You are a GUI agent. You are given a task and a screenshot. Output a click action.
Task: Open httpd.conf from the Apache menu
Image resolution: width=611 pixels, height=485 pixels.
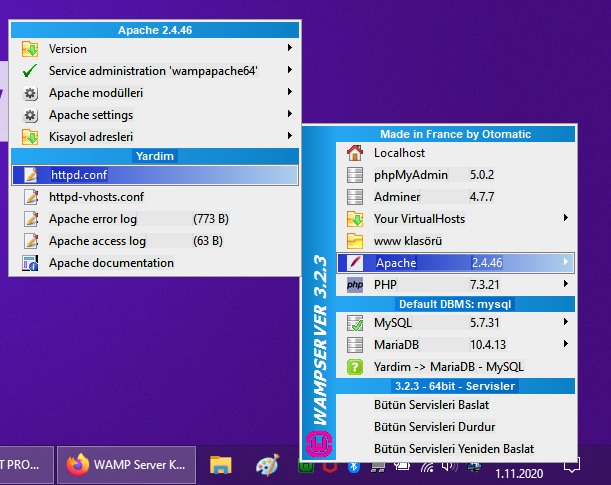155,175
